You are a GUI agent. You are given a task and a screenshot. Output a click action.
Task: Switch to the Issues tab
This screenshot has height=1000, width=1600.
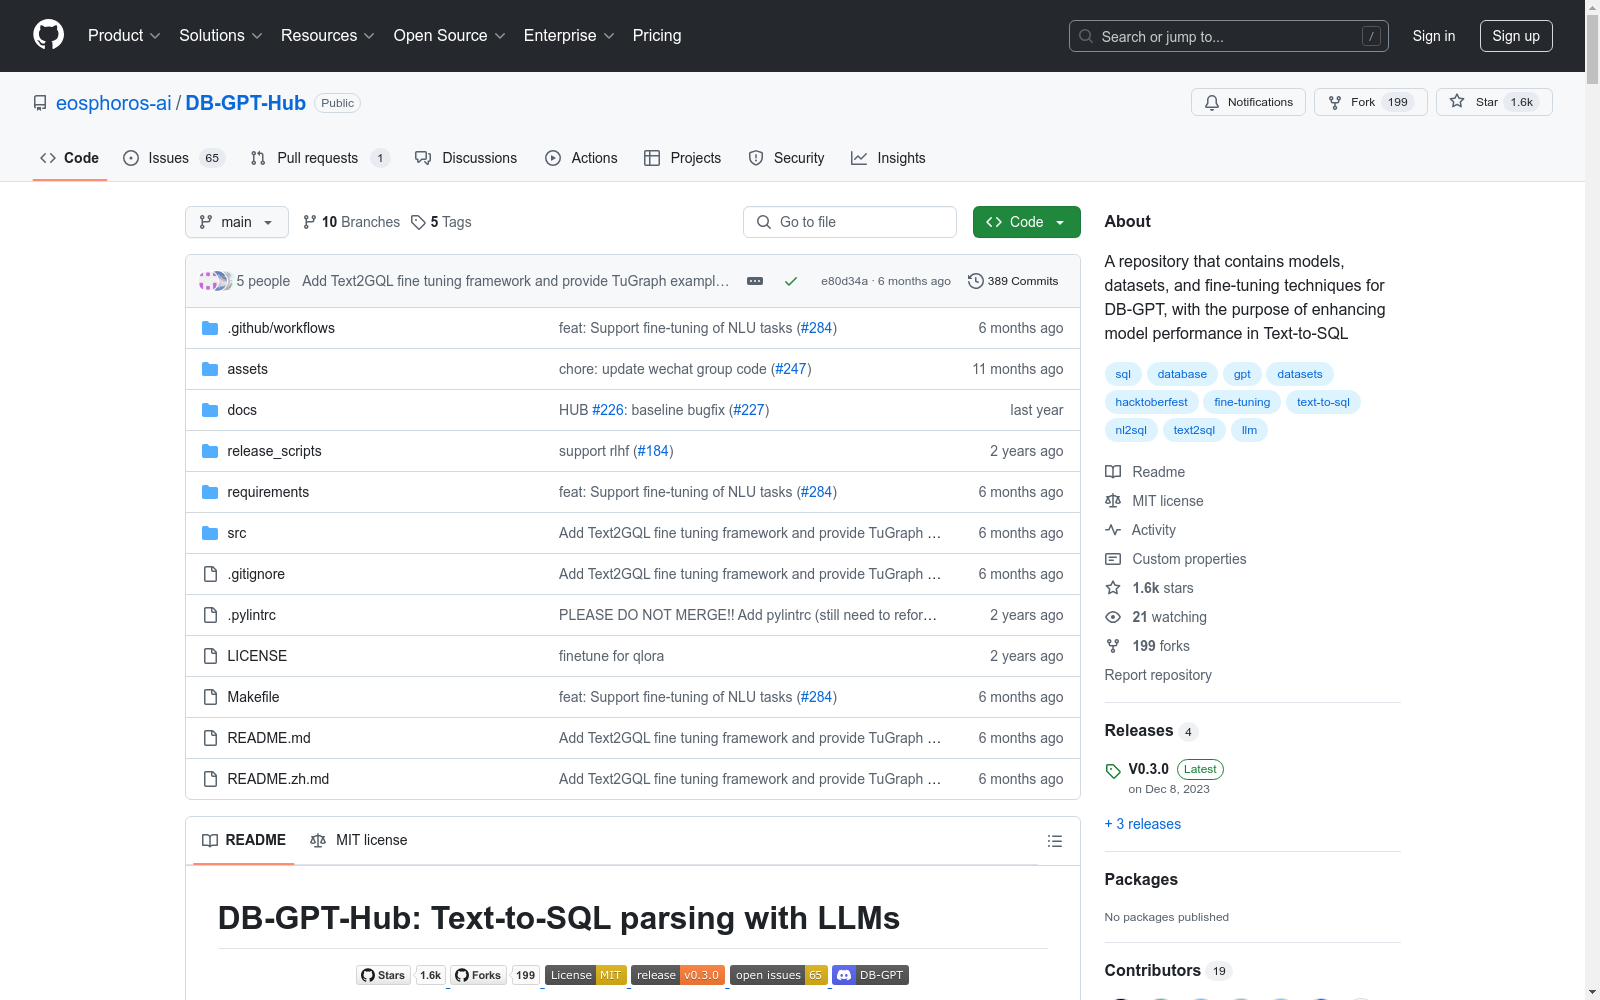(174, 158)
